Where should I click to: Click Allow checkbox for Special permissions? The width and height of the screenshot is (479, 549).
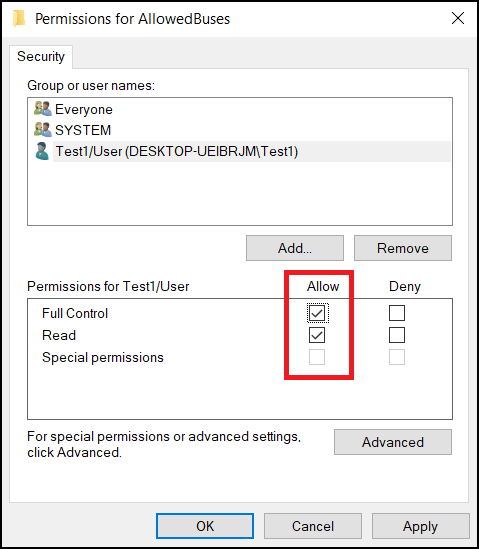point(317,357)
